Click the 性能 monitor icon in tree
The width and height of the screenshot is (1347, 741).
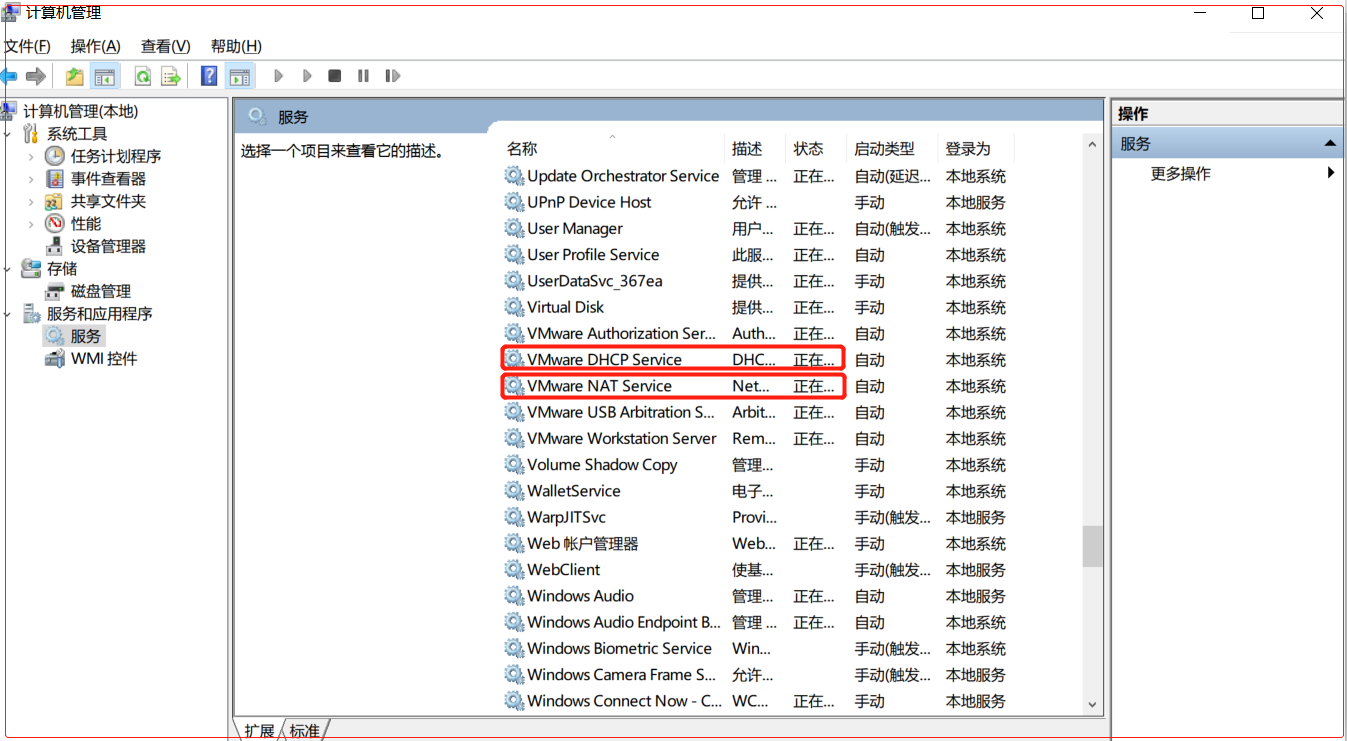pos(55,224)
